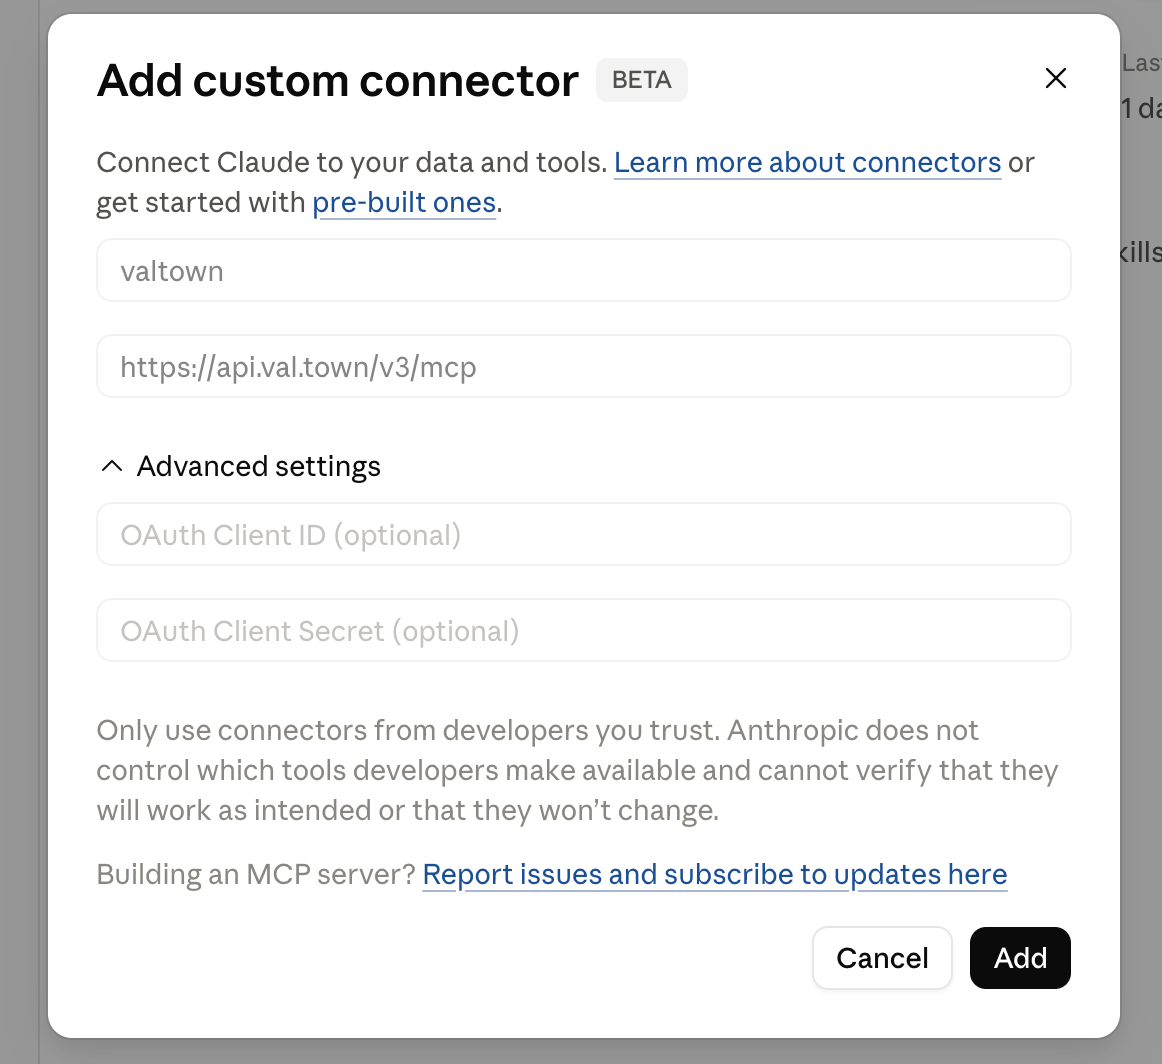Follow the pre-built ones link
The image size is (1162, 1064).
[x=404, y=202]
